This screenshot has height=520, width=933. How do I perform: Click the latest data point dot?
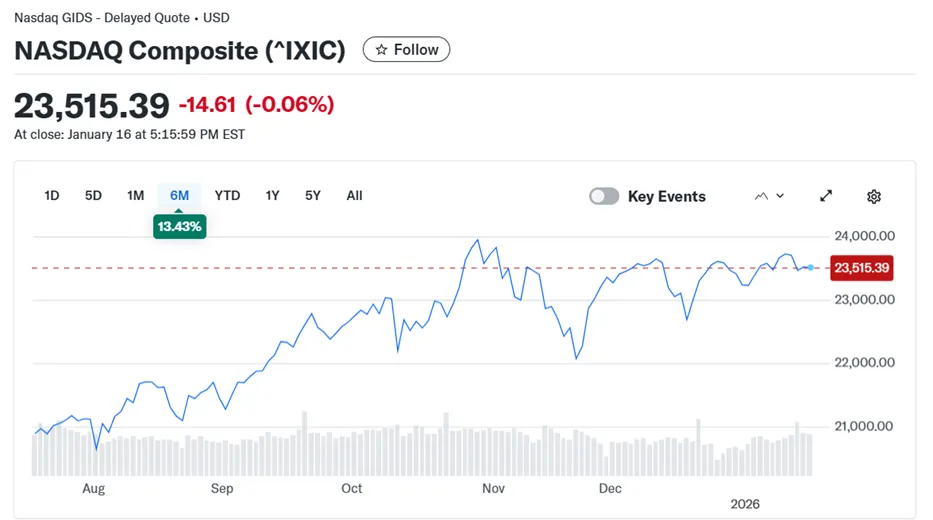click(811, 268)
